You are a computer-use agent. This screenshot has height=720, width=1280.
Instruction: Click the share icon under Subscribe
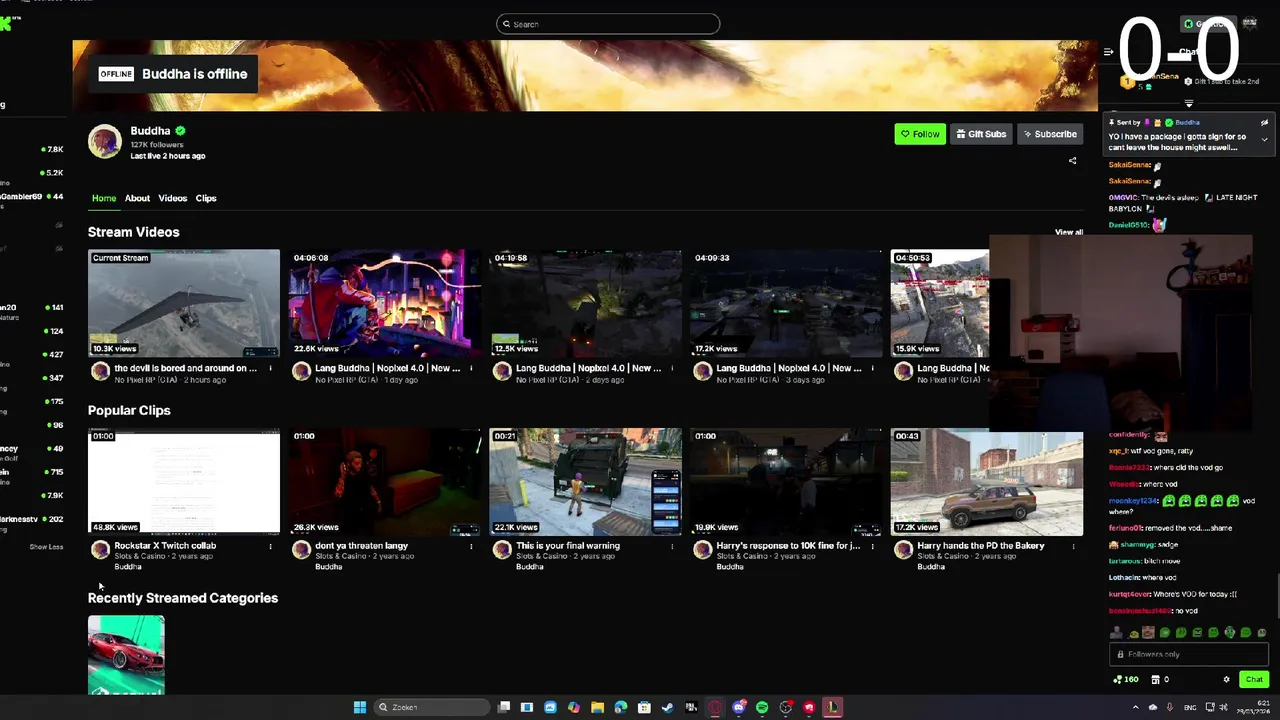pos(1073,161)
